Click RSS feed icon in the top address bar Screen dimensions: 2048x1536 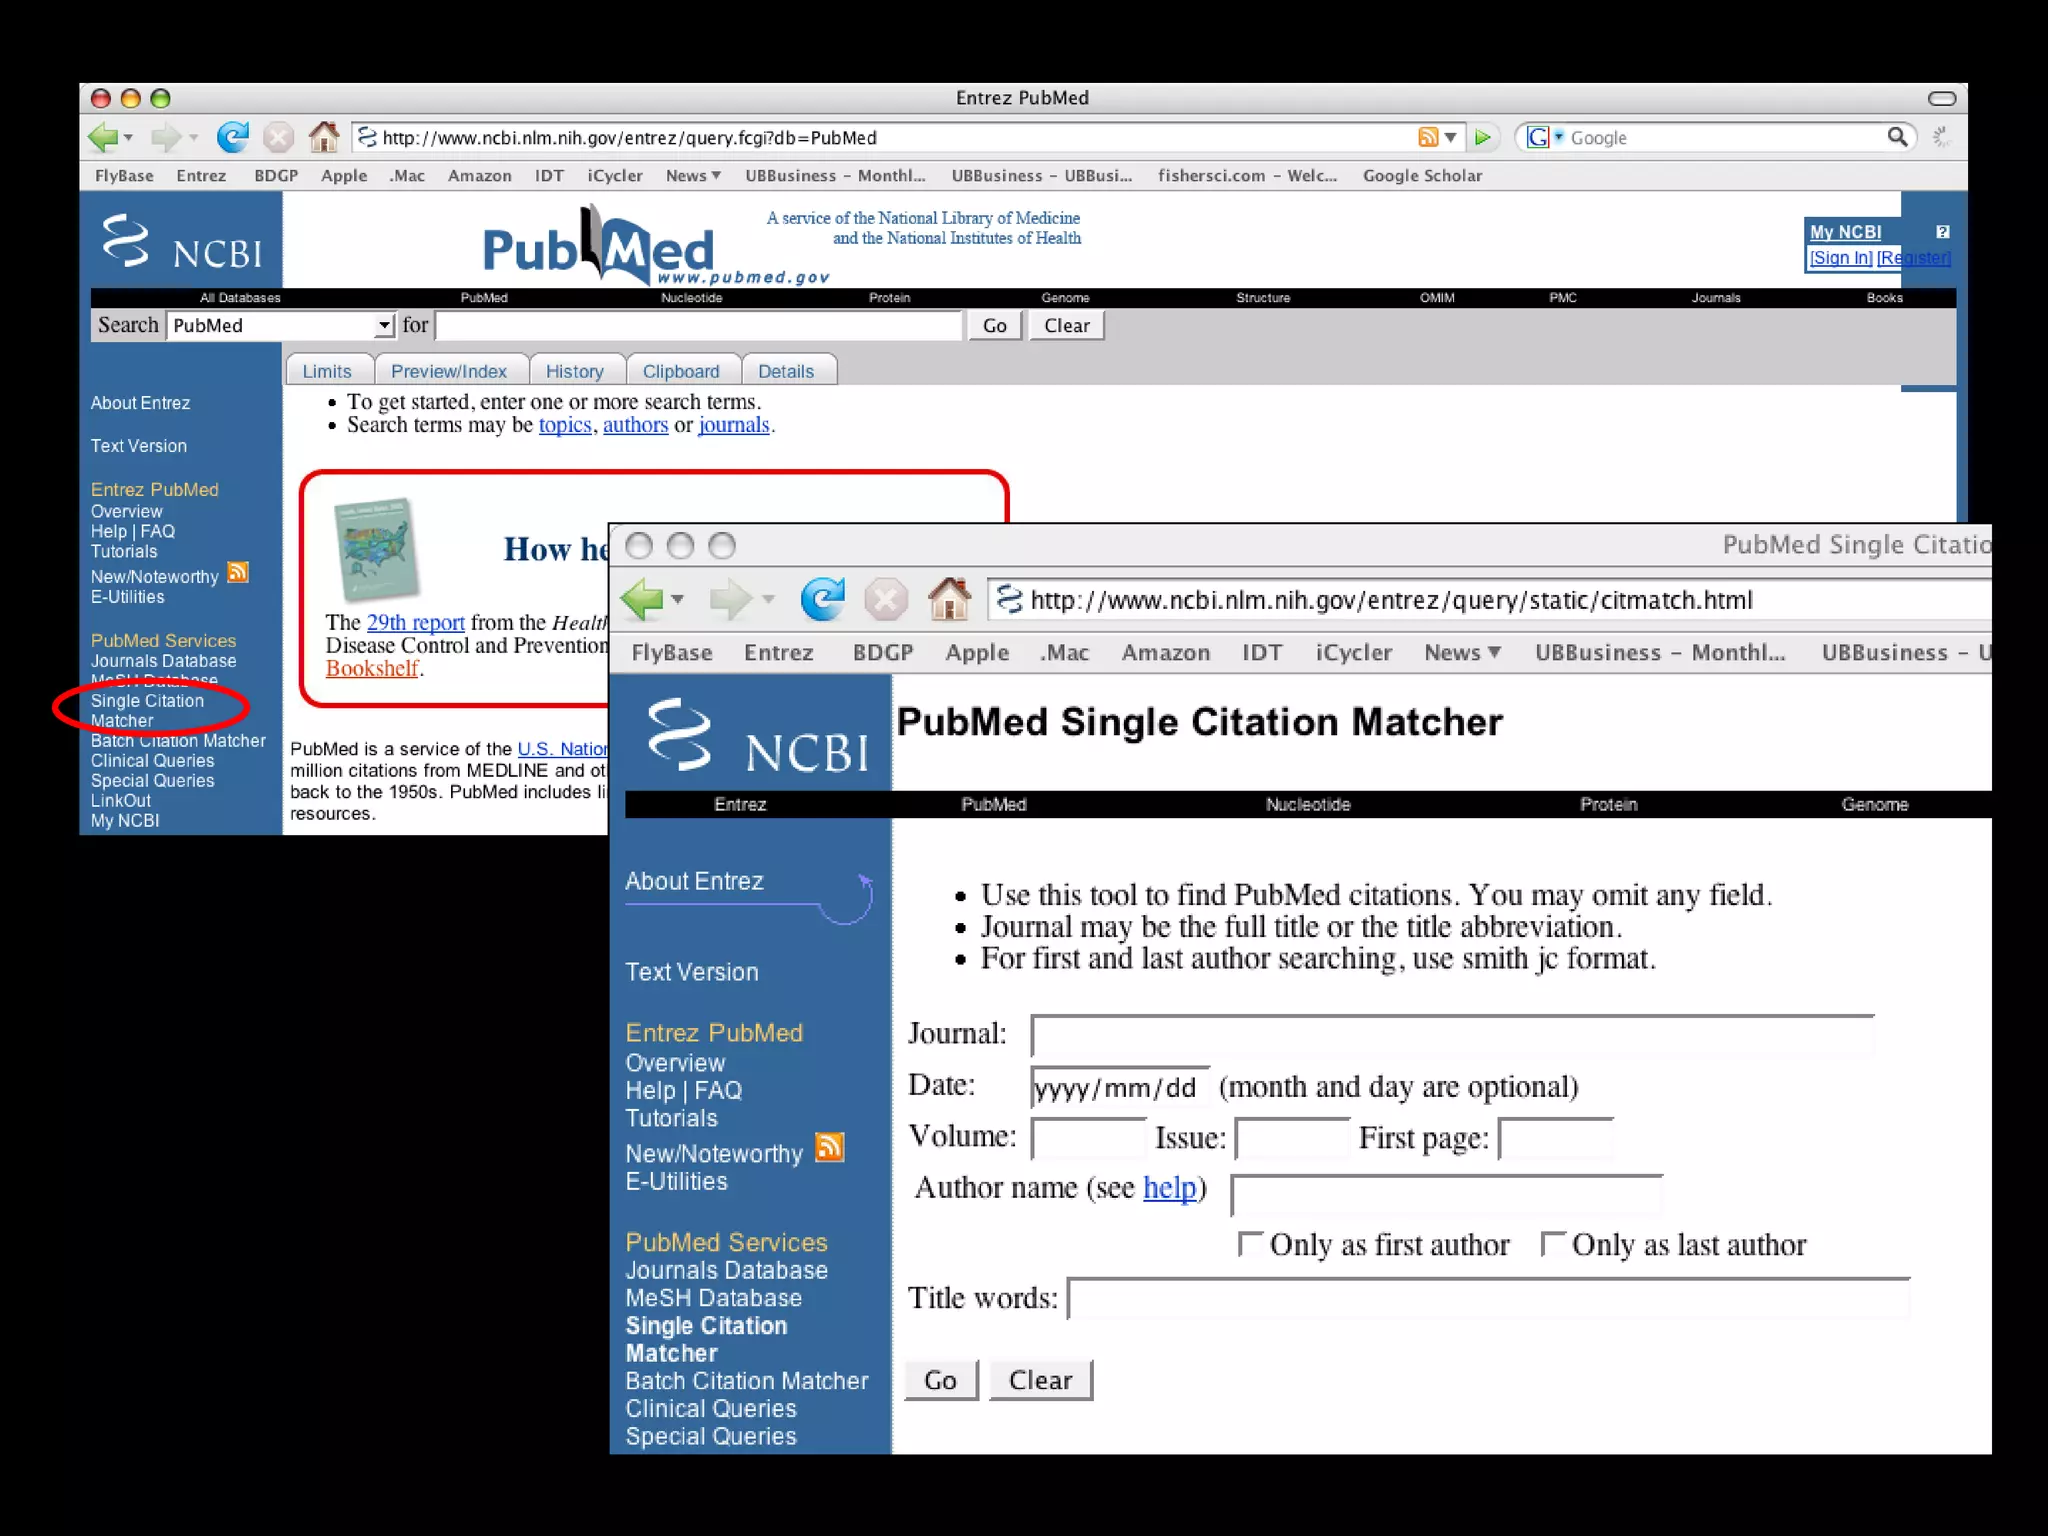coord(1428,137)
